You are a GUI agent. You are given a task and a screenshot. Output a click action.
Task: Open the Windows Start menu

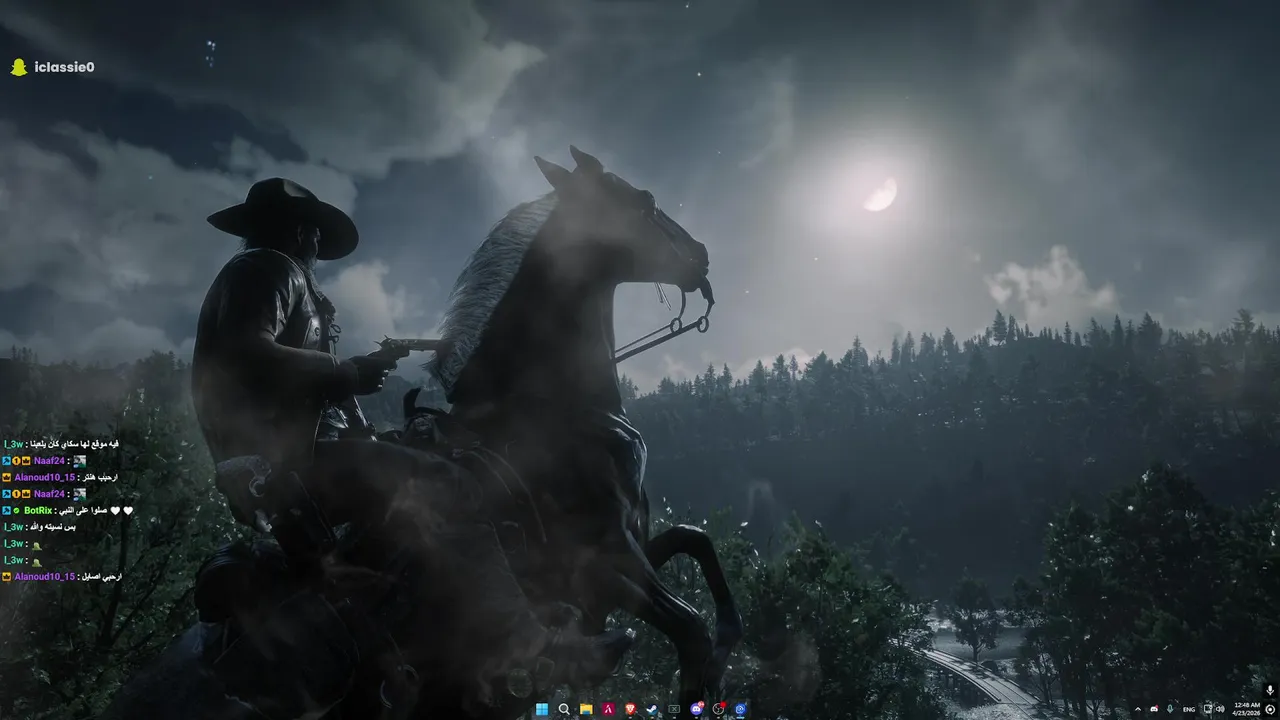coord(542,709)
